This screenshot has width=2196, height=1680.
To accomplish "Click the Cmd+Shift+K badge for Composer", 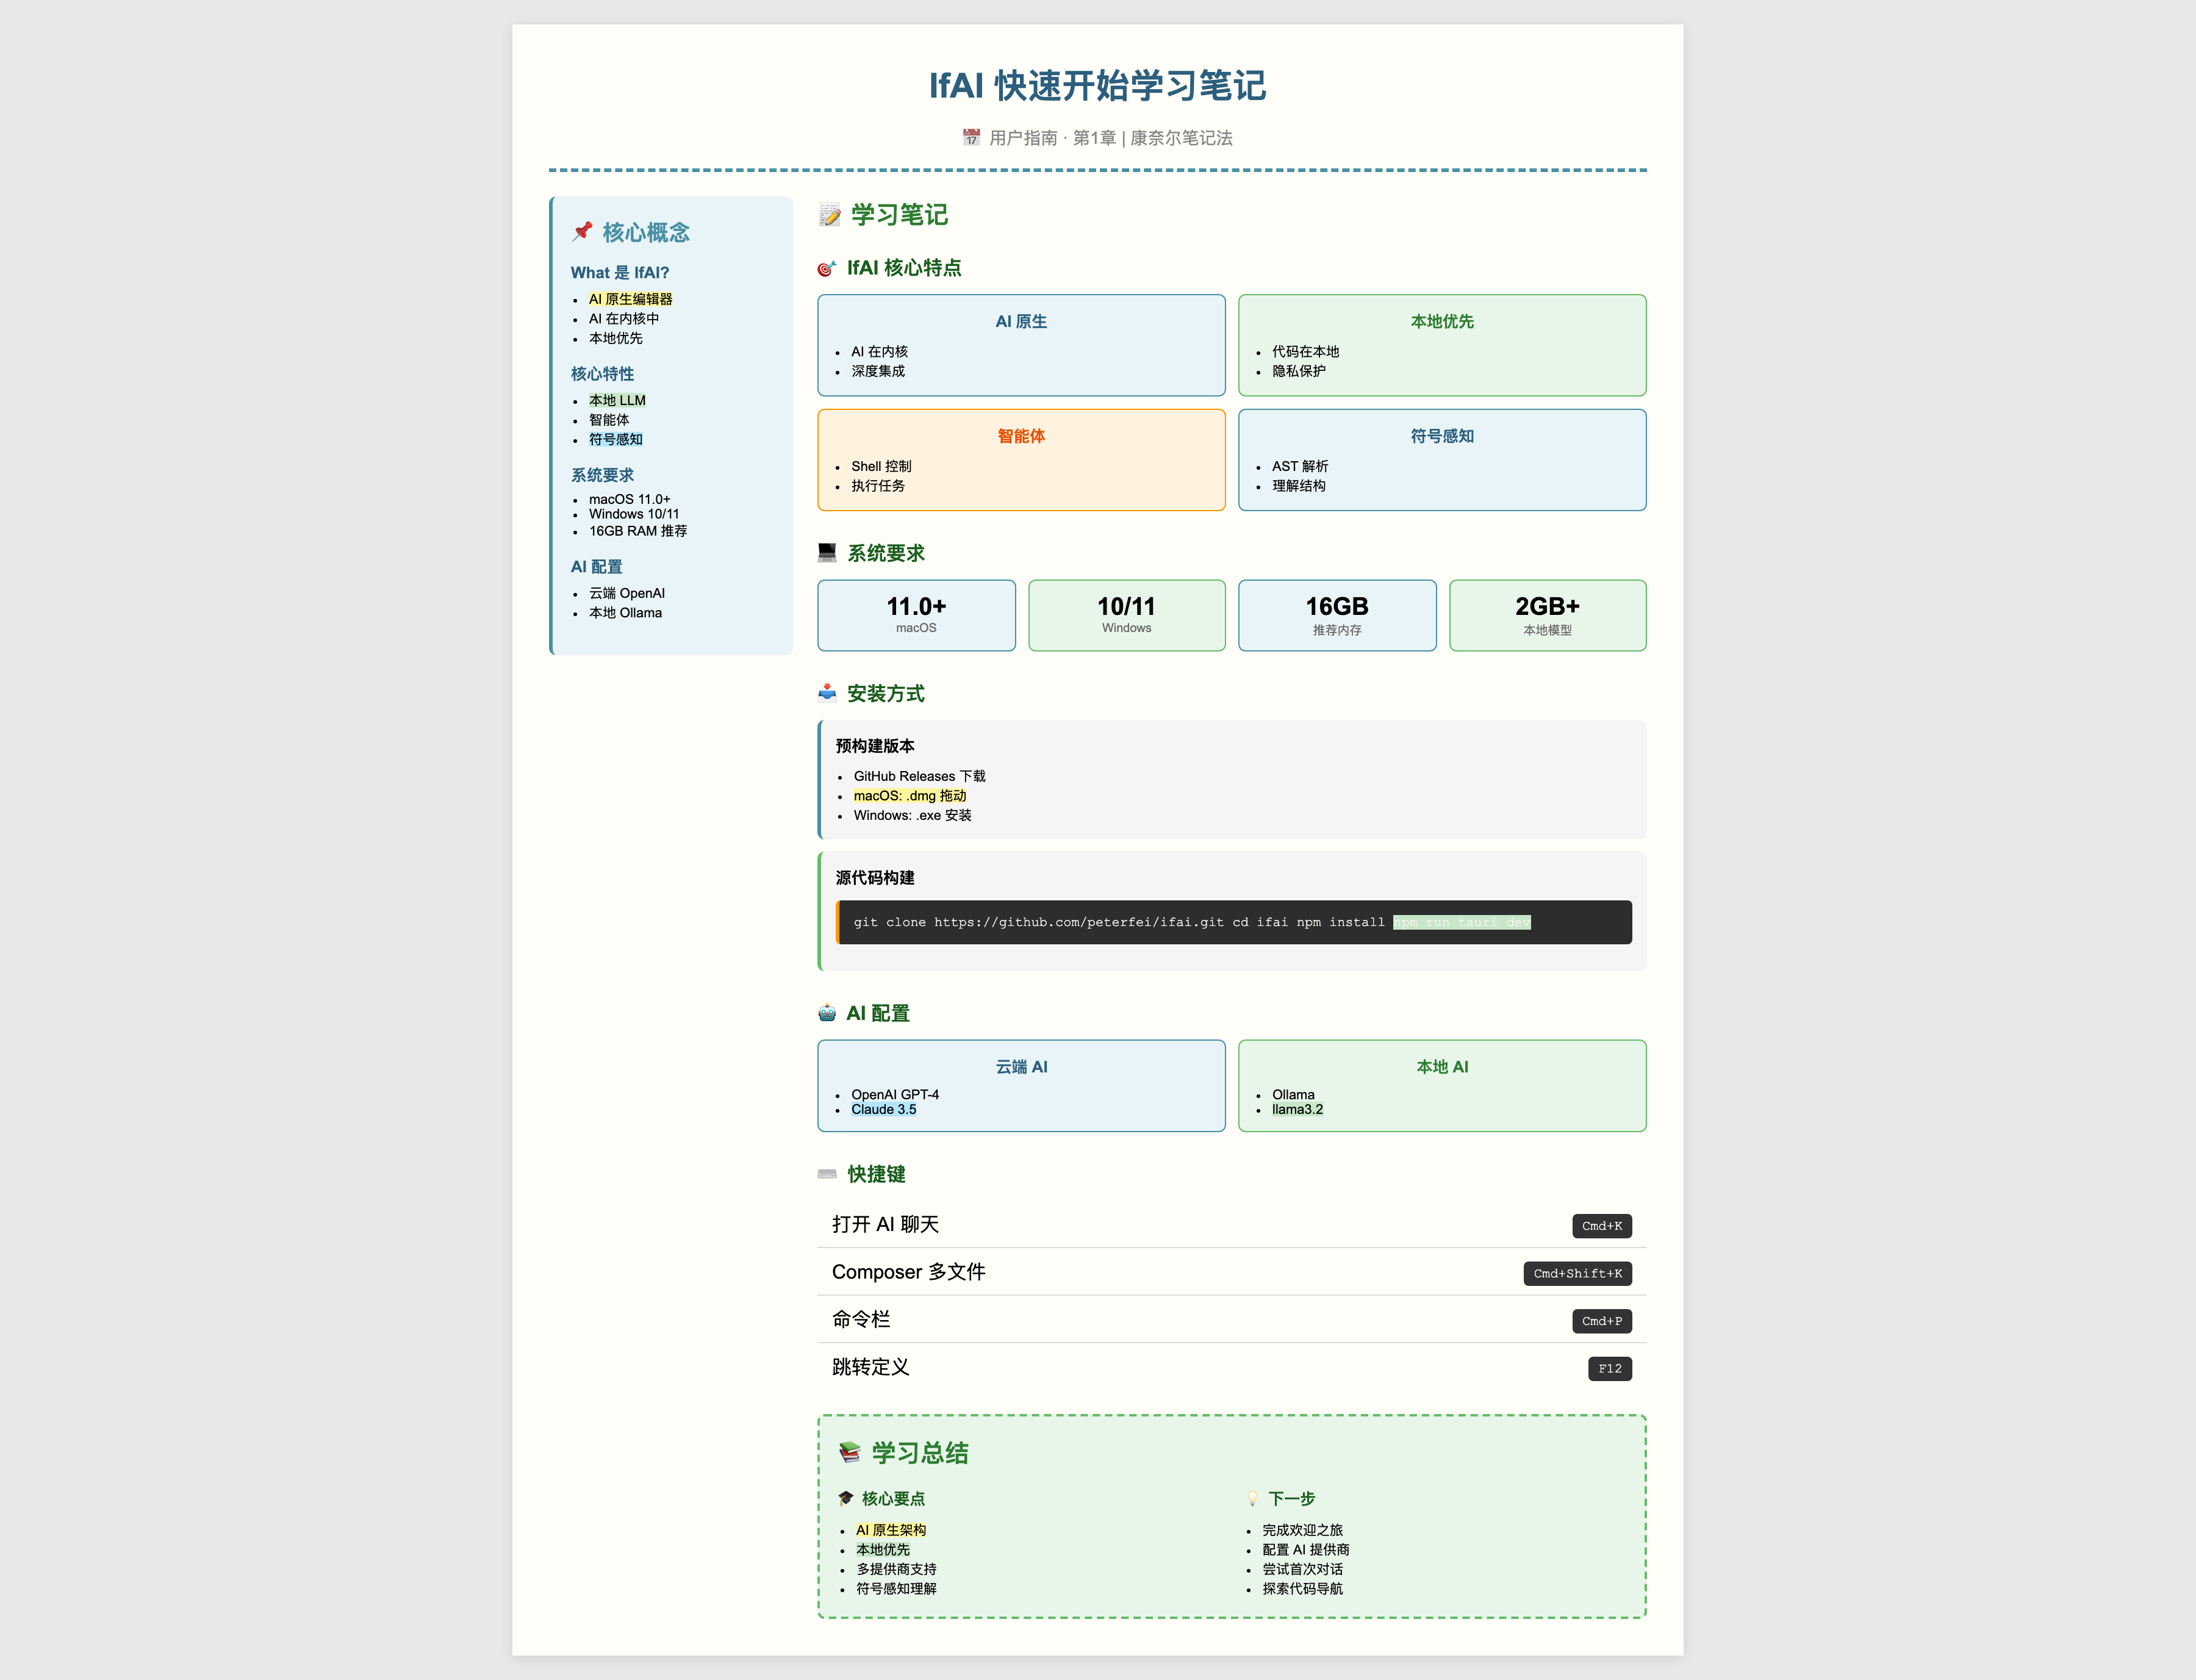I will tap(1578, 1273).
